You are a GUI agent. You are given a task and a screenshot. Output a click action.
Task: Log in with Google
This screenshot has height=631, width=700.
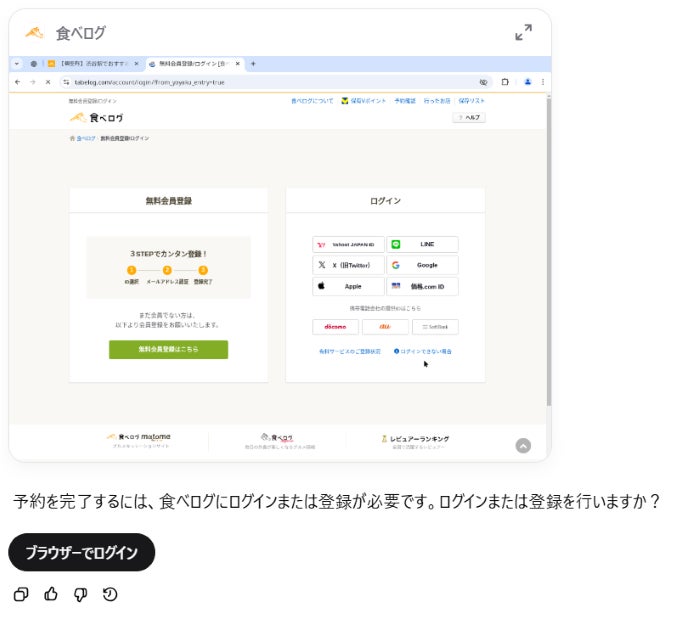coord(422,265)
